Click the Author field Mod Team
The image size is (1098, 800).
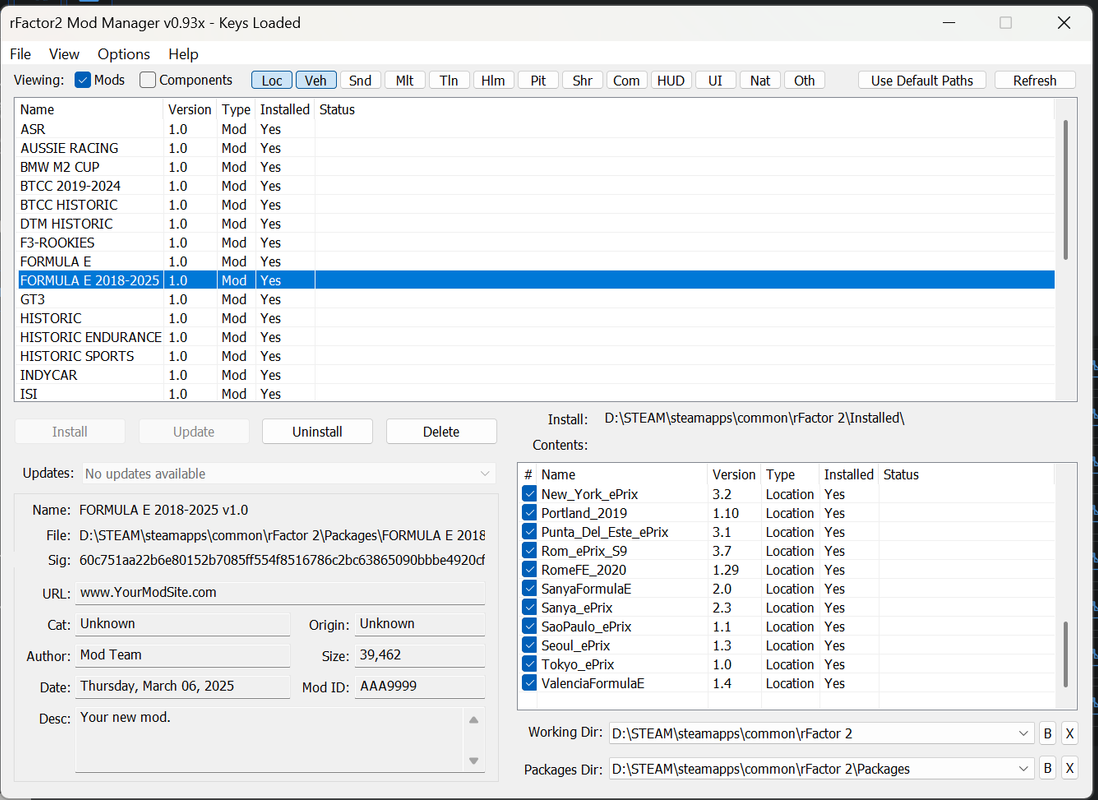[x=183, y=655]
